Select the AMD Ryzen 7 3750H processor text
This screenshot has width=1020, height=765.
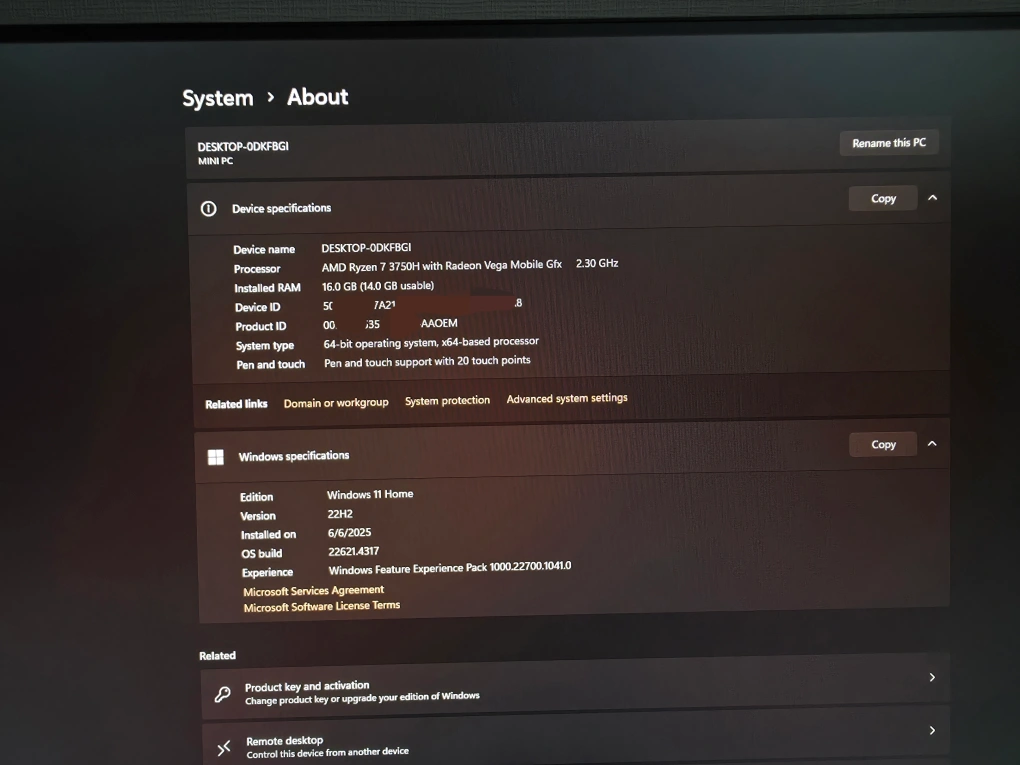441,266
